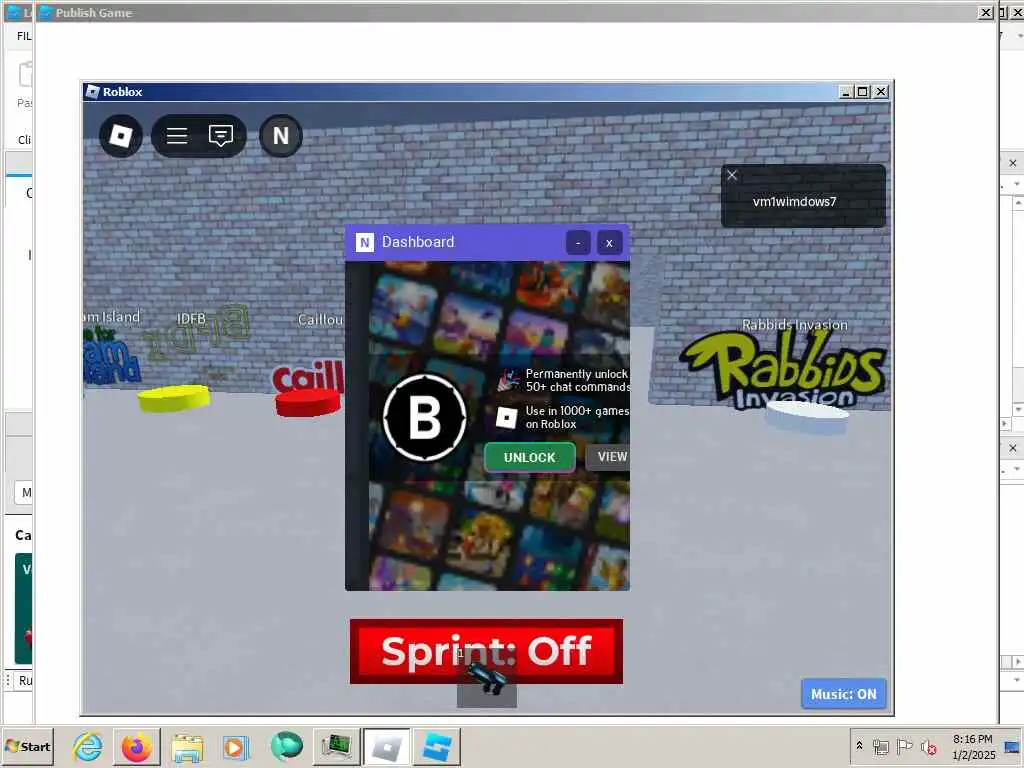Open the circuit board app in taskbar
Viewport: 1024px width, 768px height.
pos(336,747)
